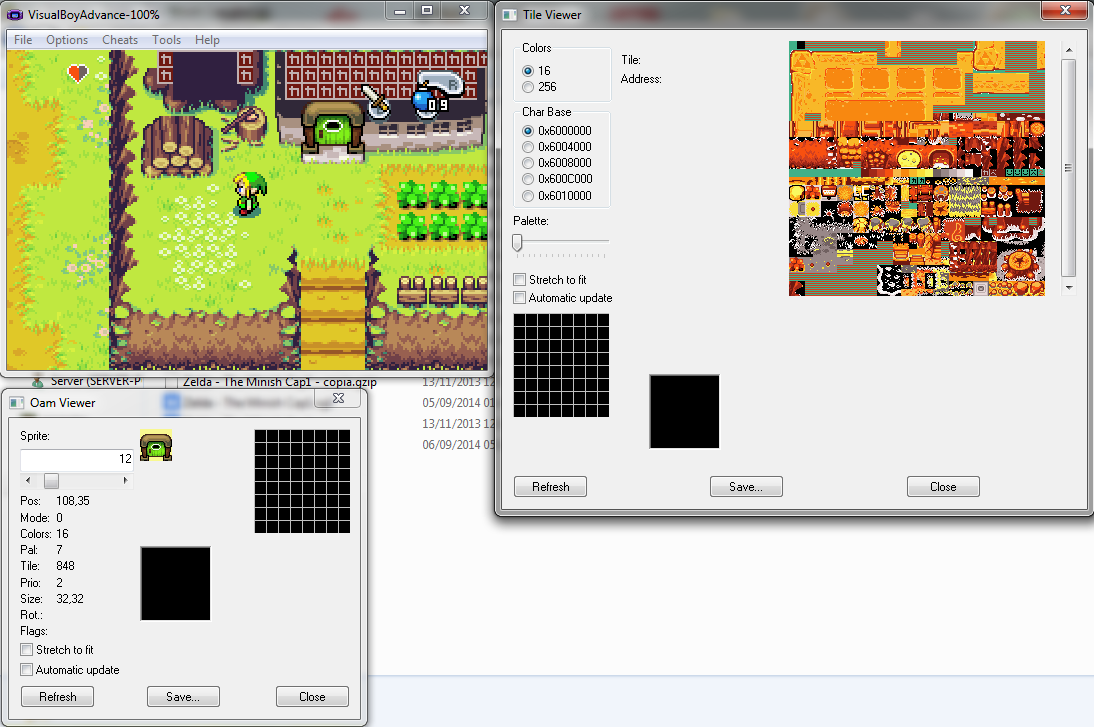Click the Tile Viewer vertical scrollbar thumb
Screen dimensions: 1094x727
1069,167
